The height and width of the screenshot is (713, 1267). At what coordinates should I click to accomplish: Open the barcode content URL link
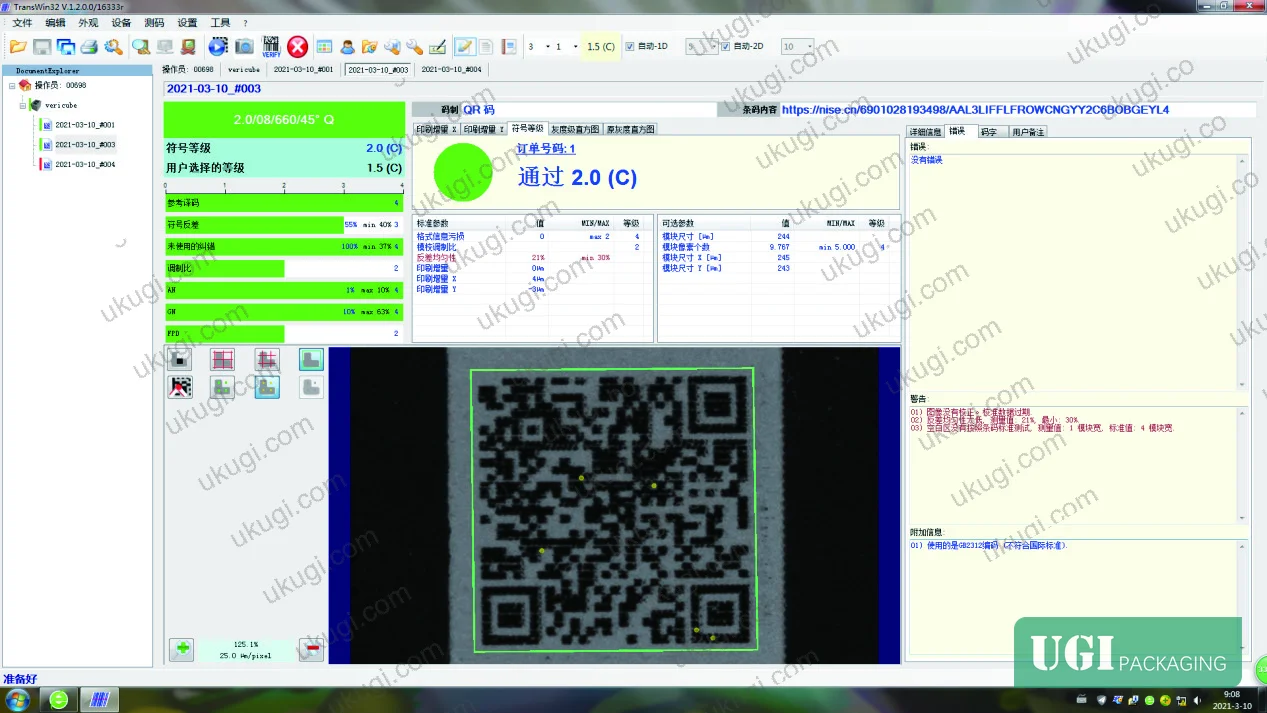point(975,109)
